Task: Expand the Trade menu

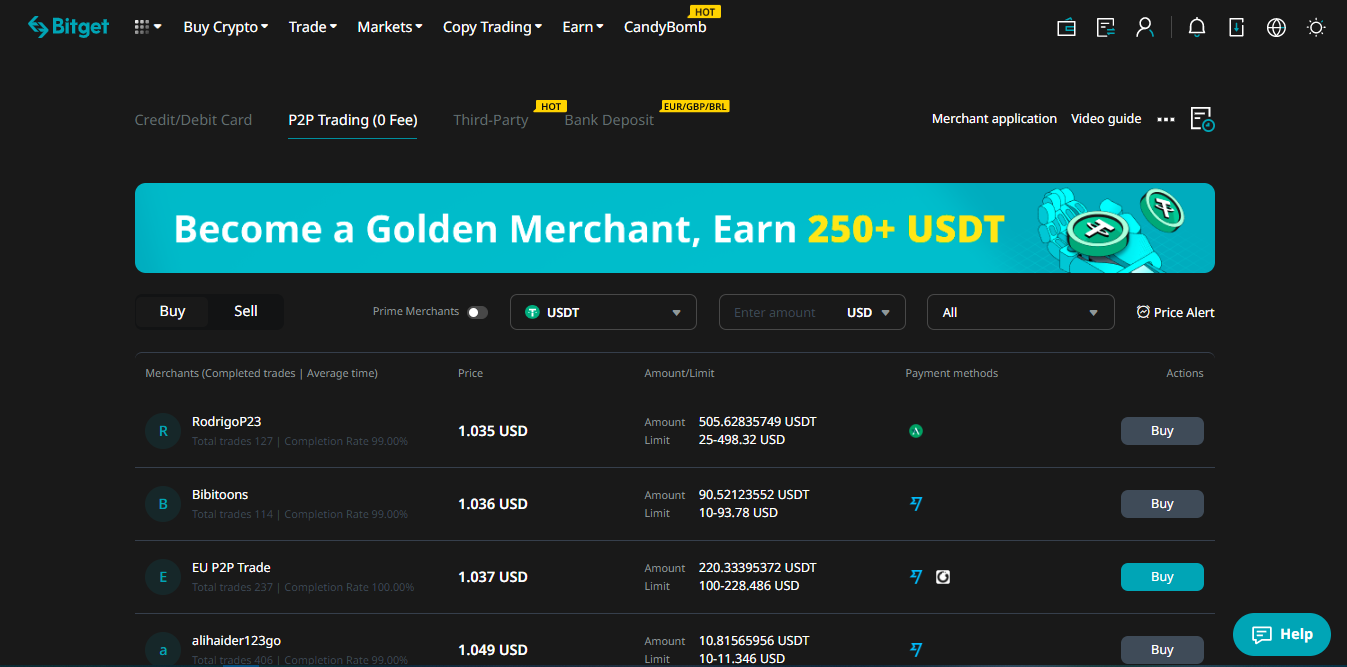Action: coord(313,27)
